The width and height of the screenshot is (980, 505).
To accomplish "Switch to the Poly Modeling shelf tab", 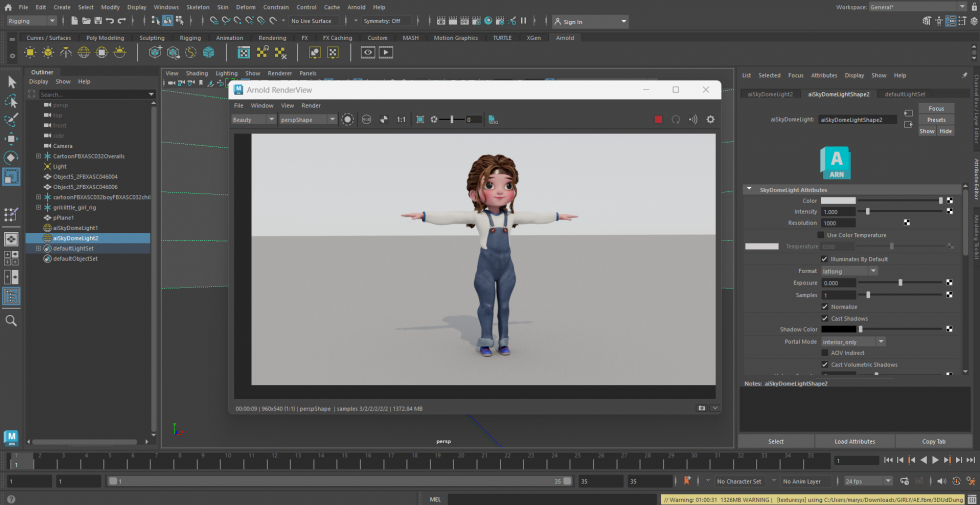I will 105,38.
